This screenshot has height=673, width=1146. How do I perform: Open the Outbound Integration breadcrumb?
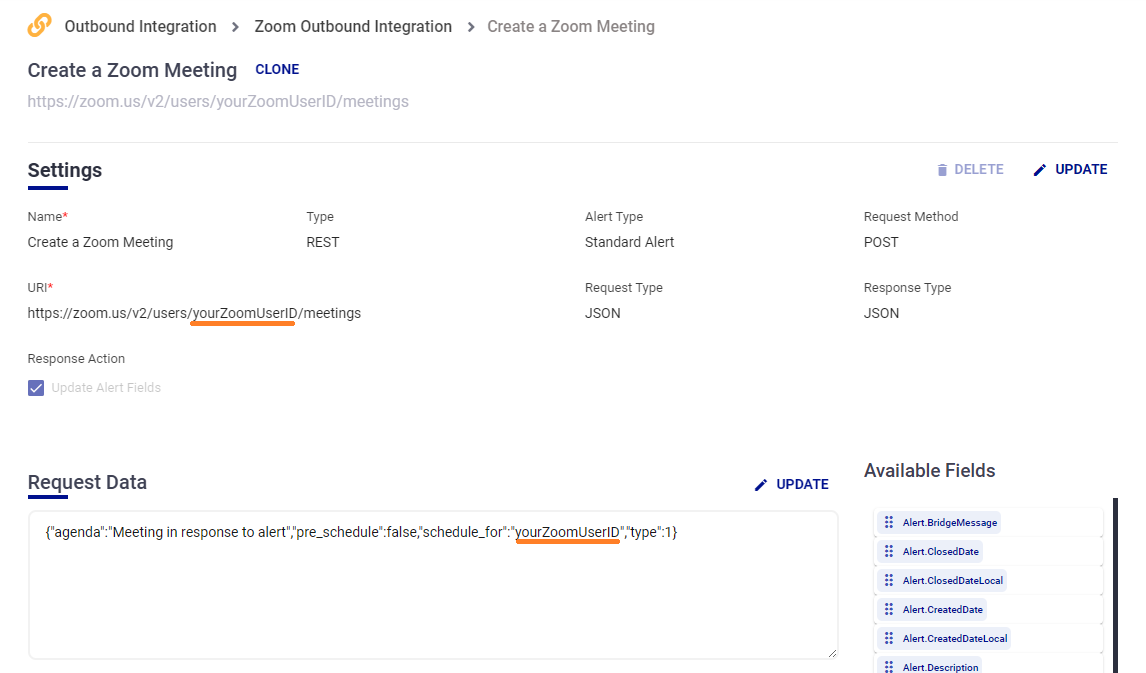140,27
